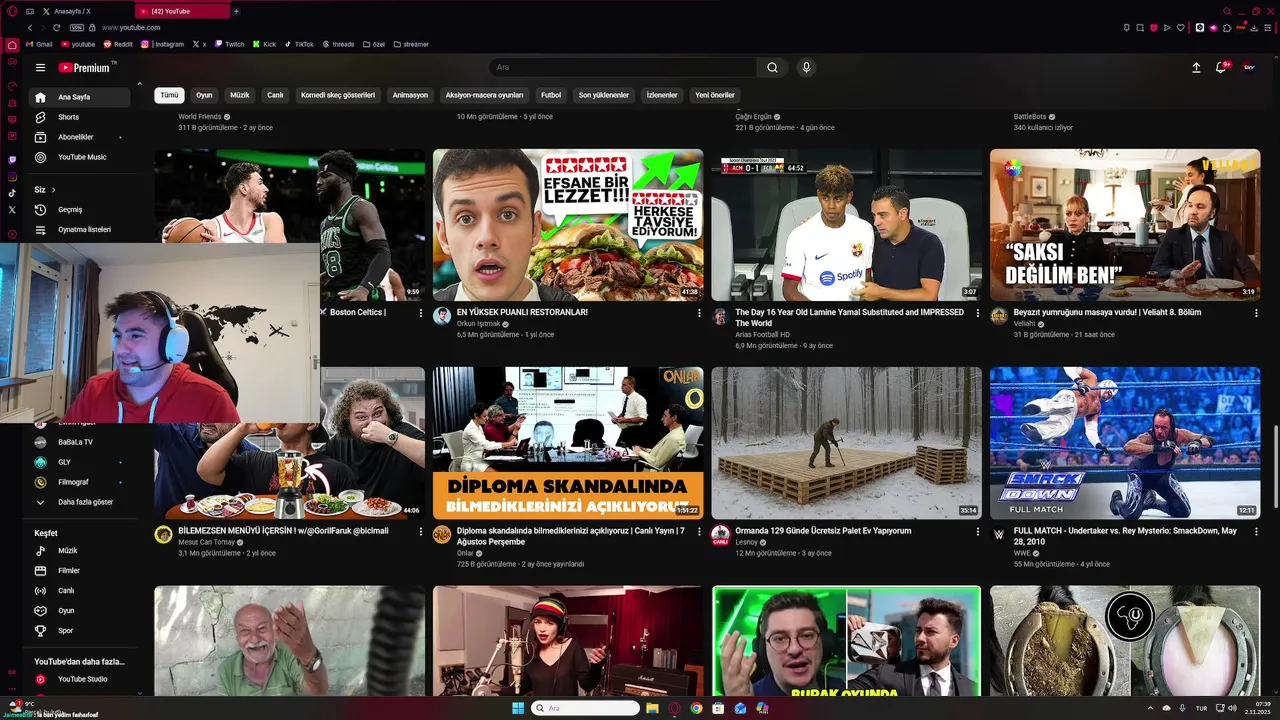
Task: Open options menu for Veliaht 8. Bölüm video
Action: pyautogui.click(x=1256, y=313)
